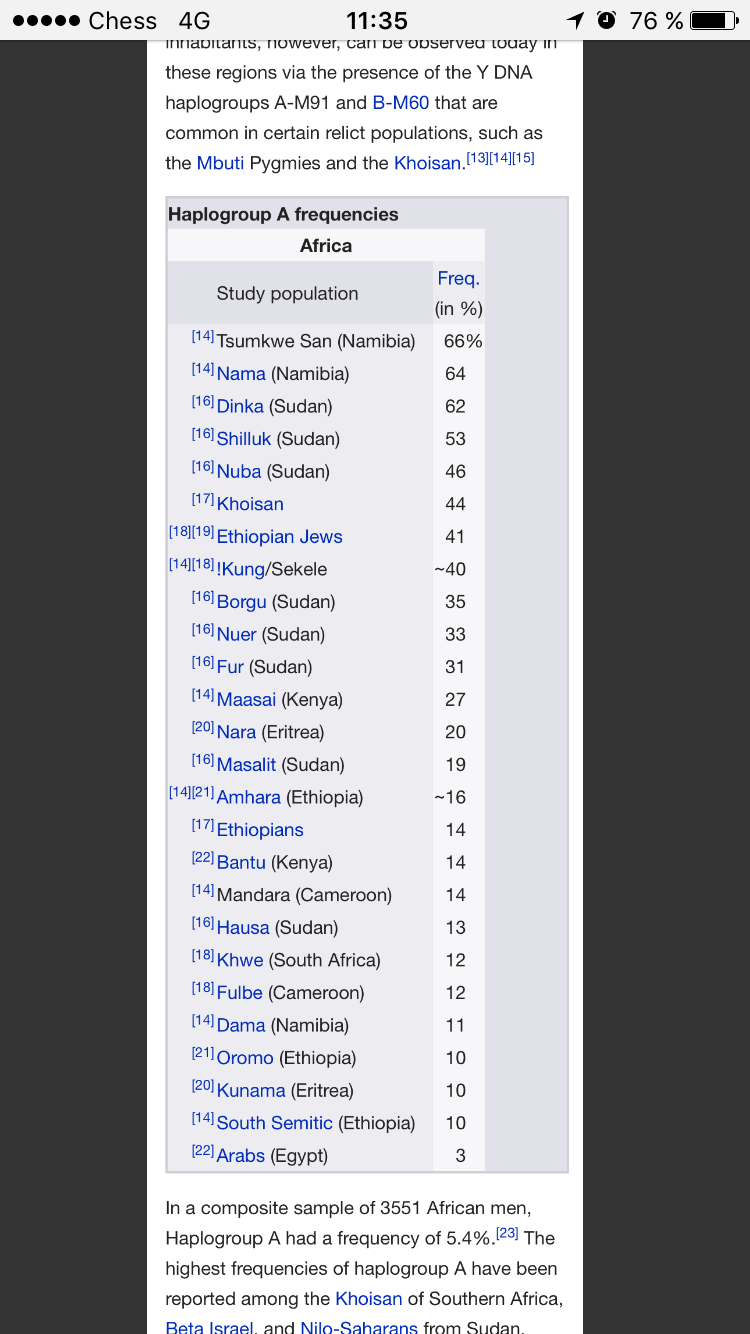Jump to citation [23] after 5.4%

[507, 1233]
